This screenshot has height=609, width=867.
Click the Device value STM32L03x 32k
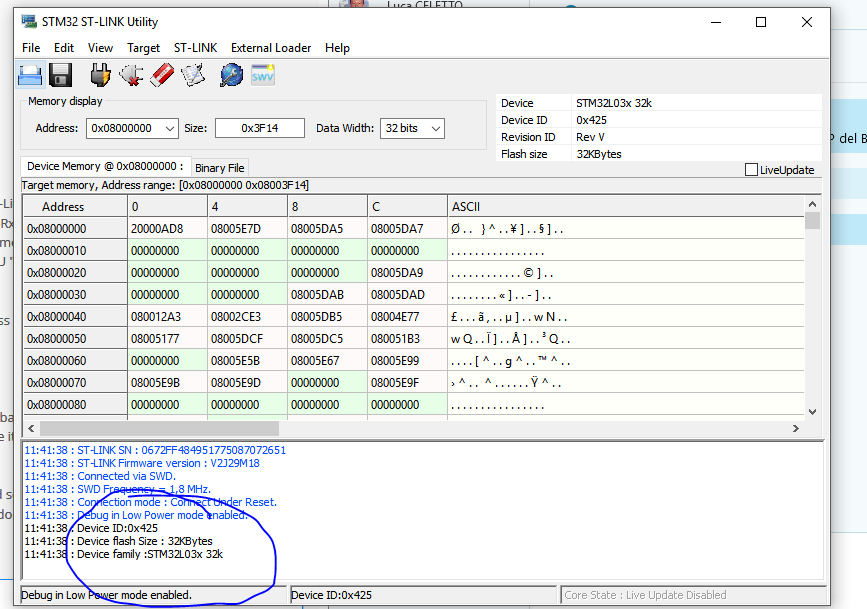click(x=614, y=103)
